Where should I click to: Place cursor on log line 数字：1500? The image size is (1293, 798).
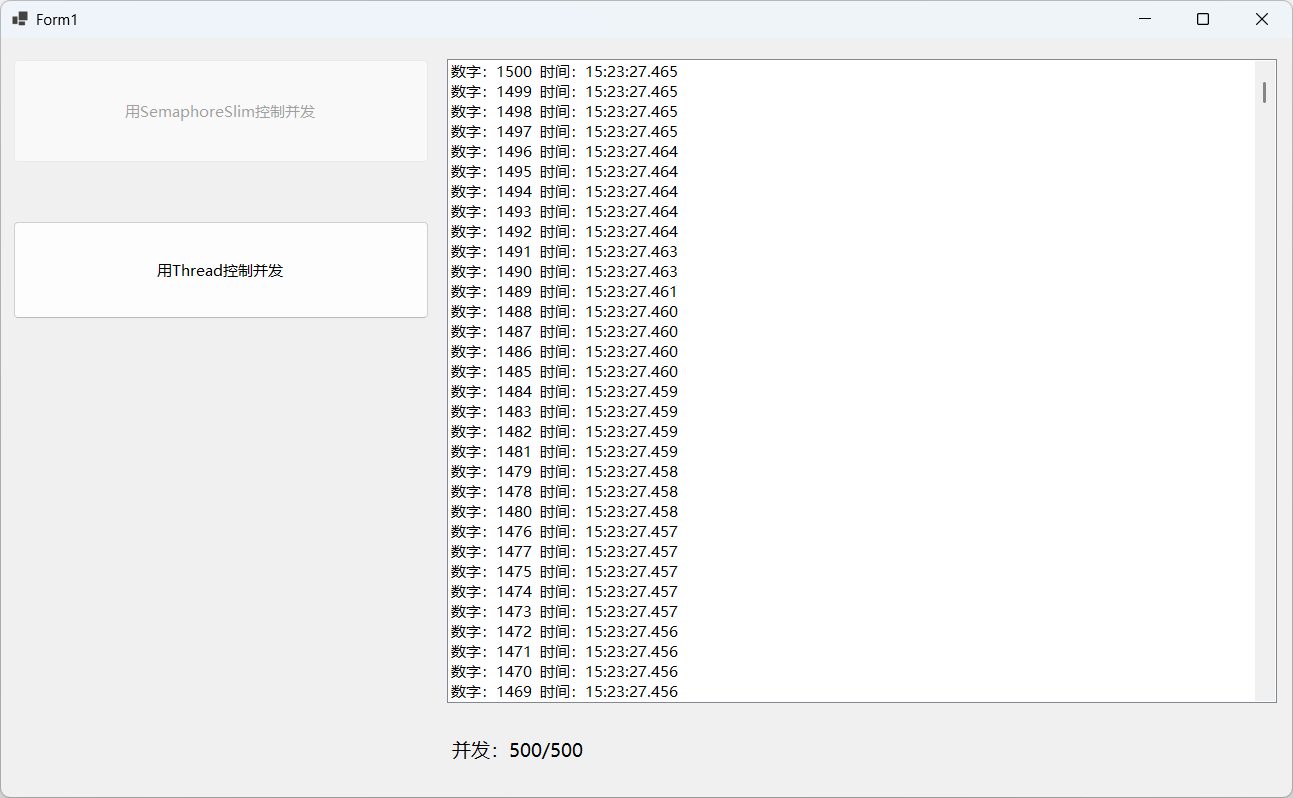[564, 72]
